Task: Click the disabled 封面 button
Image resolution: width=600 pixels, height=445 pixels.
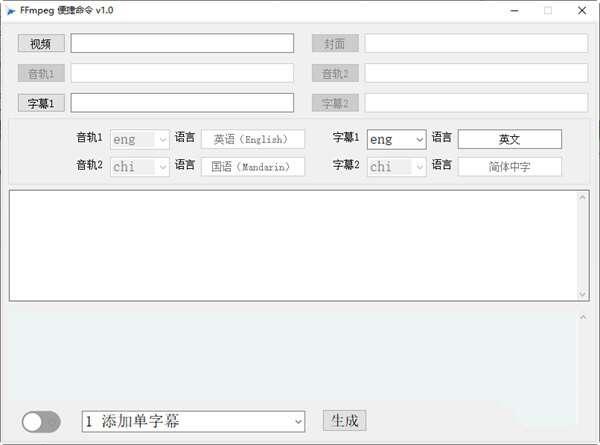Action: click(335, 43)
